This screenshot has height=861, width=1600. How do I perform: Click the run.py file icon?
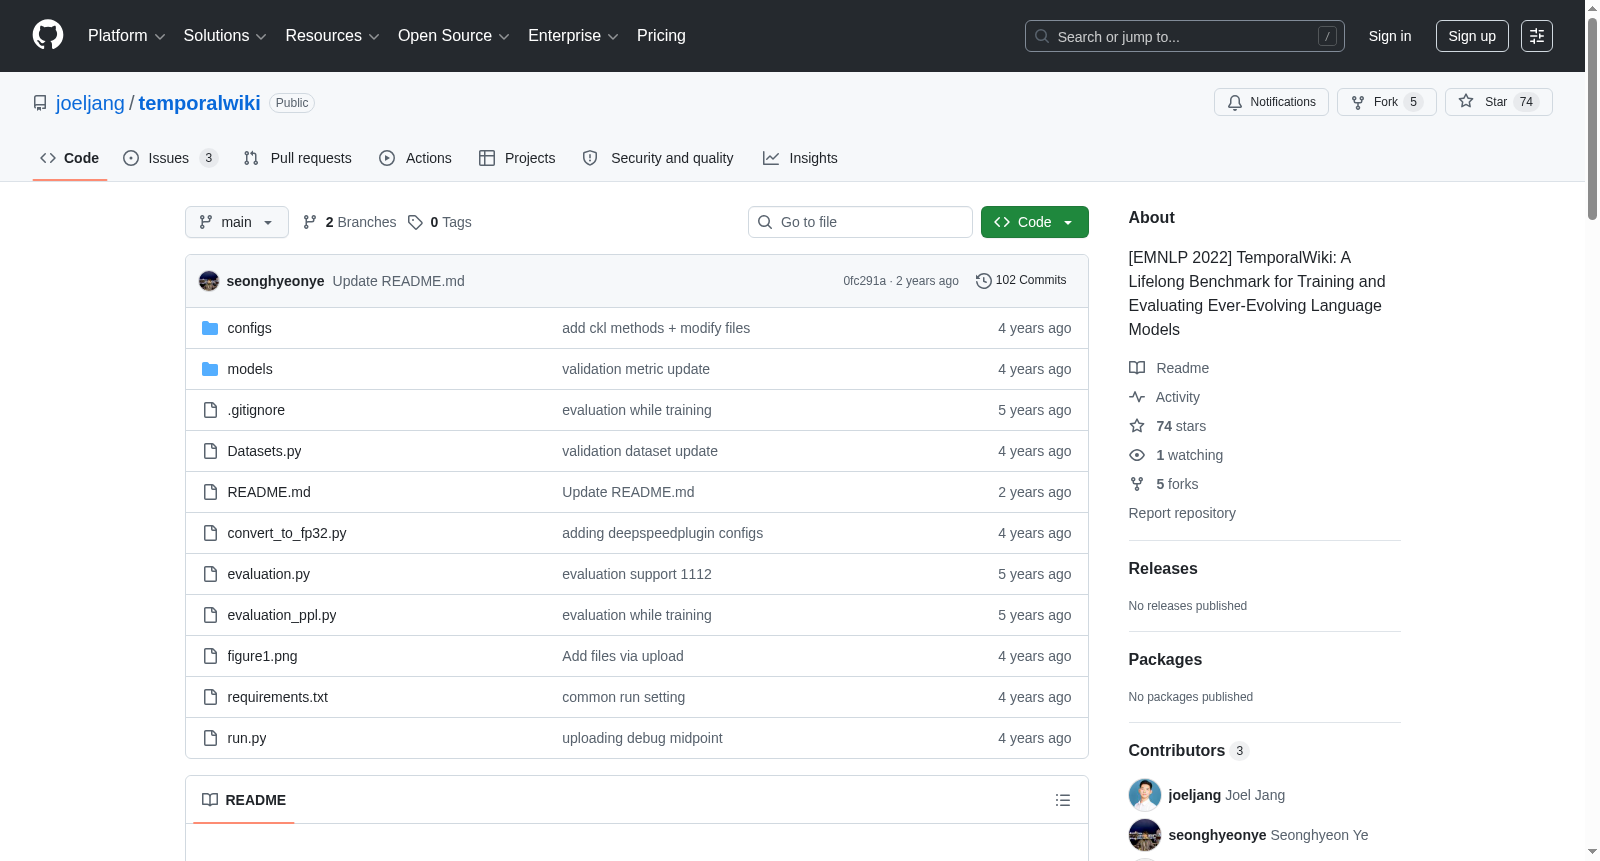tap(210, 738)
